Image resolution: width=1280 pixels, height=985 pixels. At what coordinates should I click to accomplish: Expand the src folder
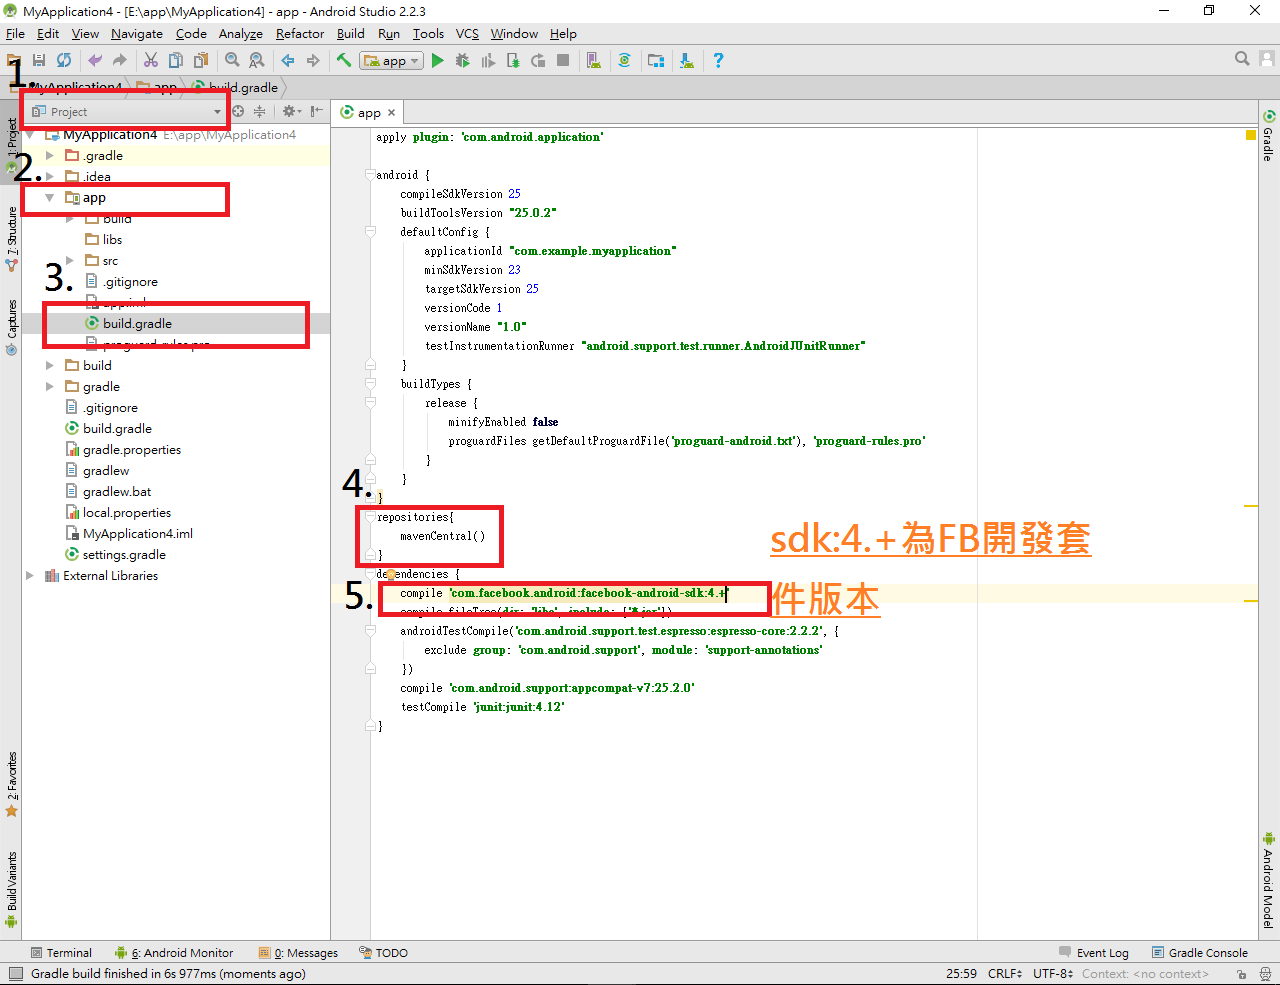pyautogui.click(x=70, y=260)
